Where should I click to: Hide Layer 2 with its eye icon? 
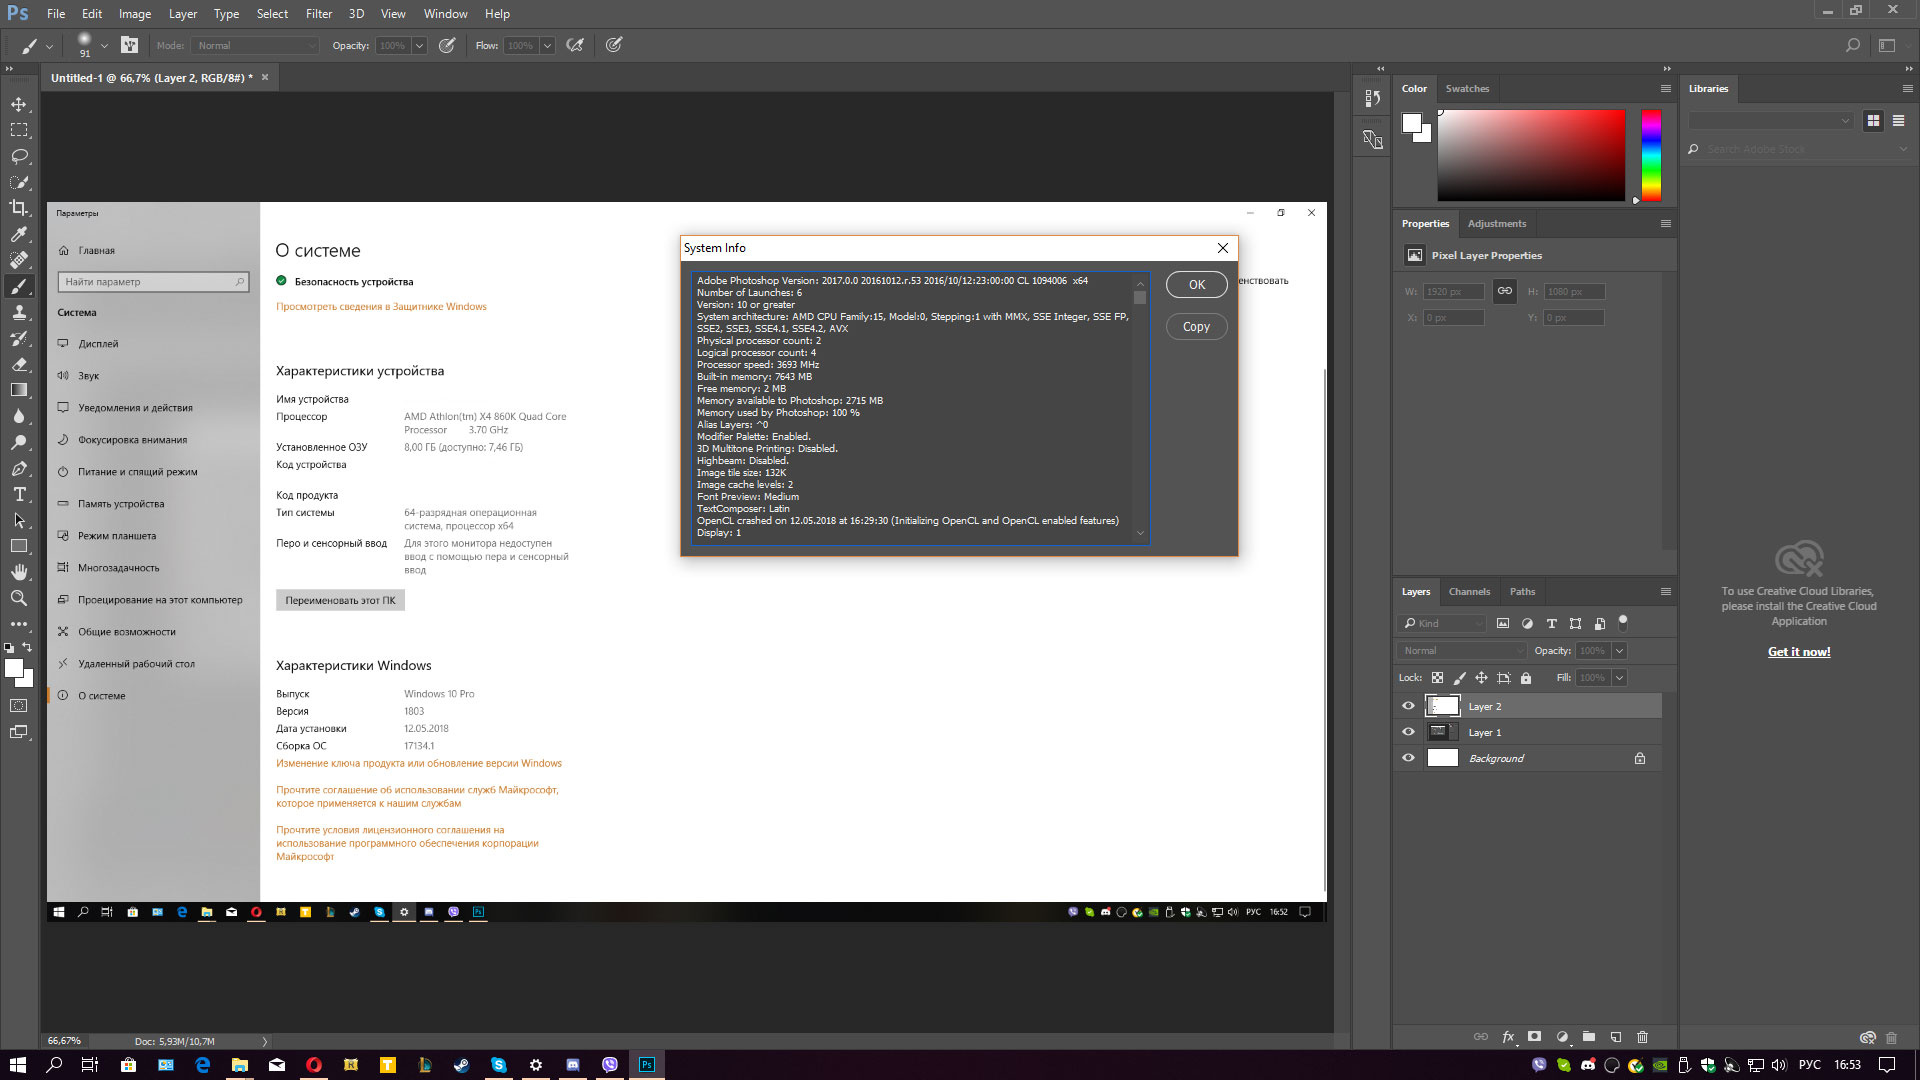click(x=1408, y=706)
